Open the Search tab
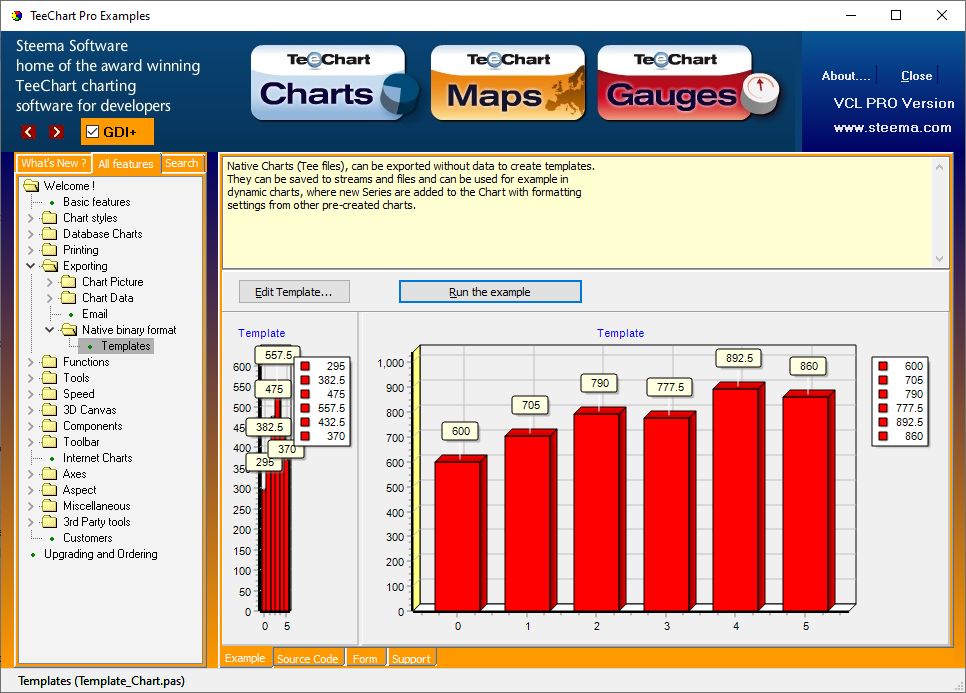Screen dimensions: 966x693 click(182, 163)
